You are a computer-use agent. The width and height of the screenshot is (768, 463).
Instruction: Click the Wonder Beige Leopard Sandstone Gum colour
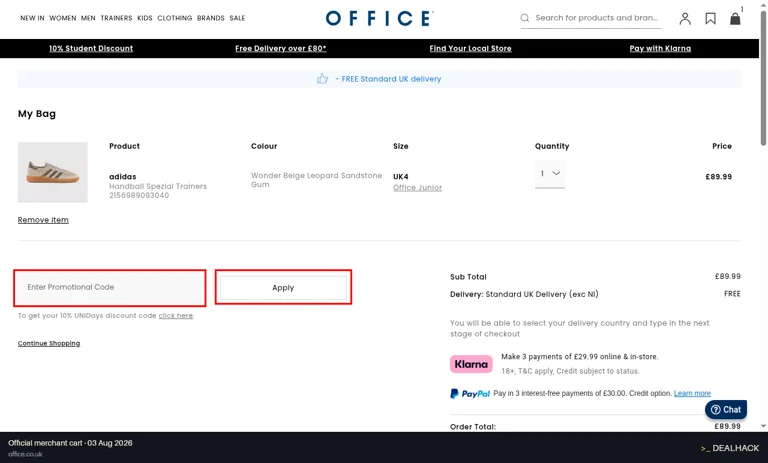click(316, 180)
